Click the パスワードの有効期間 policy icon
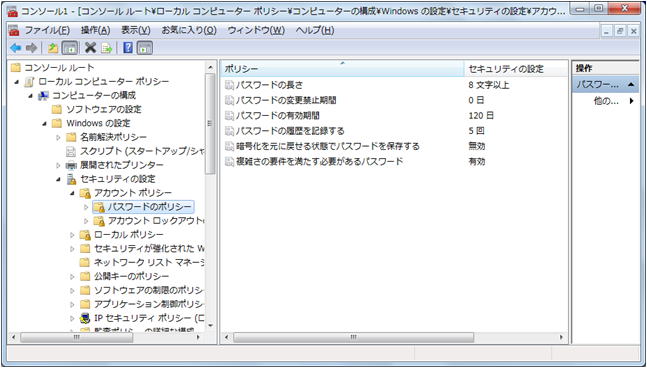This screenshot has width=647, height=368. pos(229,116)
